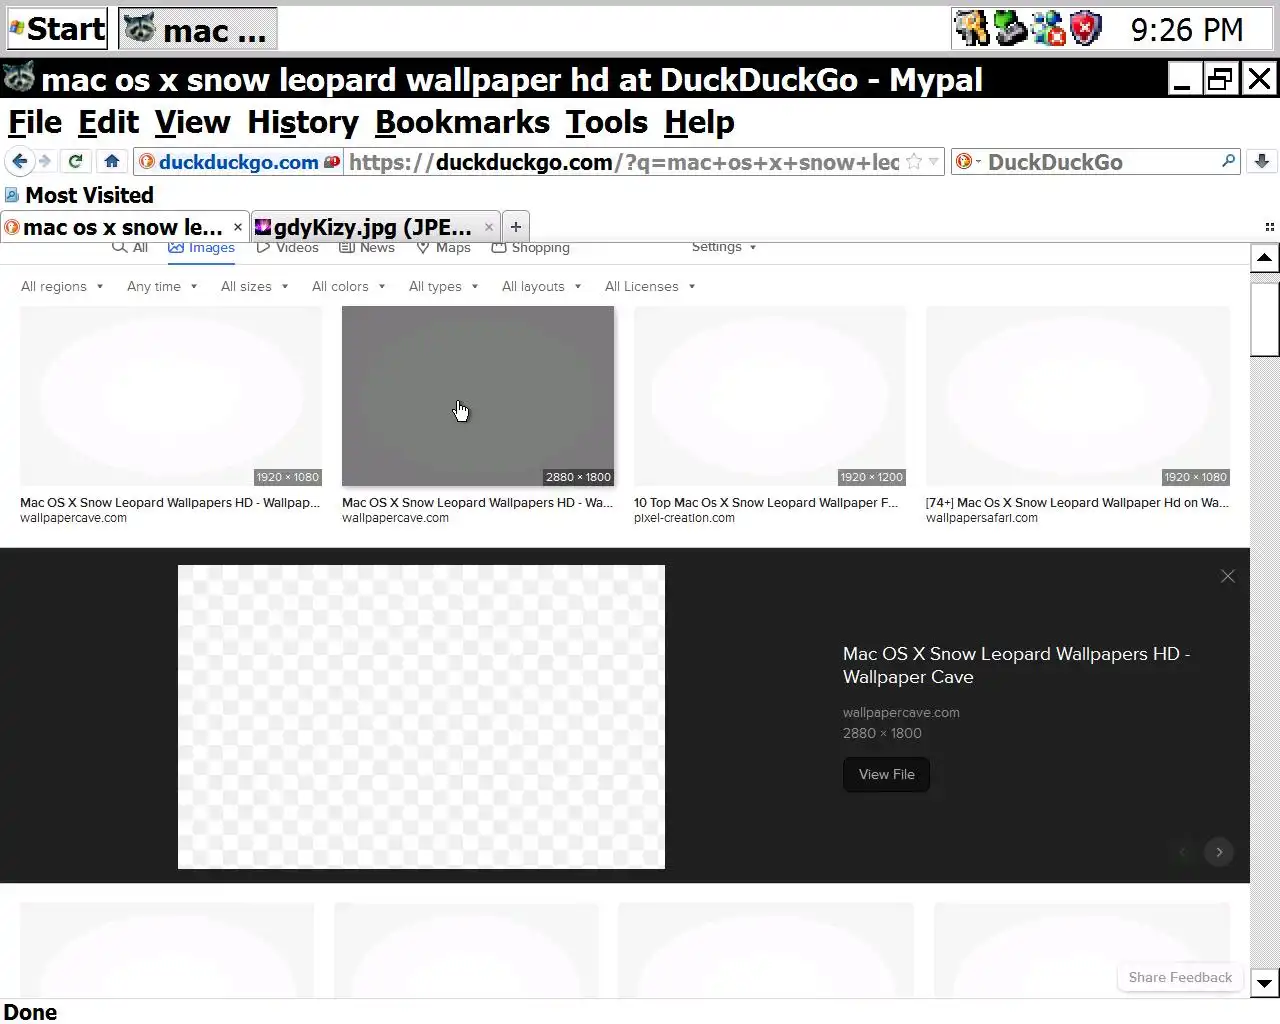Click the Safely Remove Hardware tray icon
This screenshot has height=1024, width=1280.
click(1010, 29)
